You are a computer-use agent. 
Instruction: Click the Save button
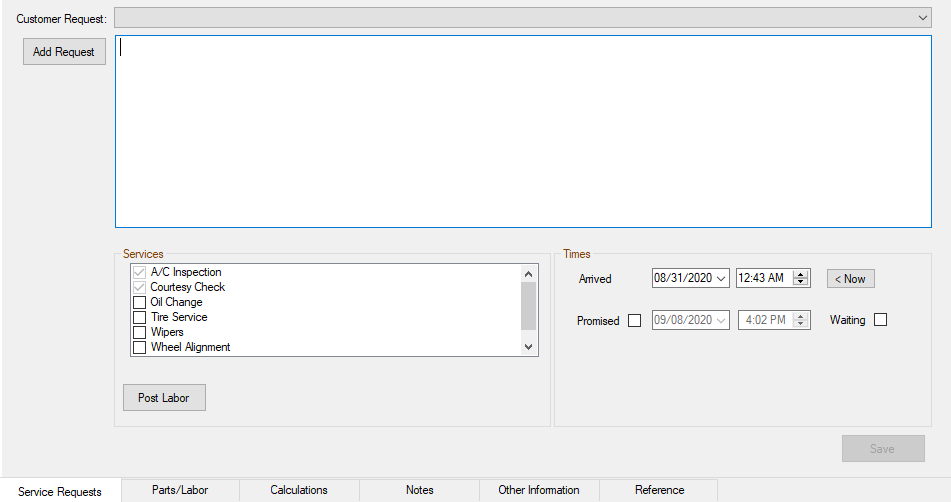click(883, 449)
